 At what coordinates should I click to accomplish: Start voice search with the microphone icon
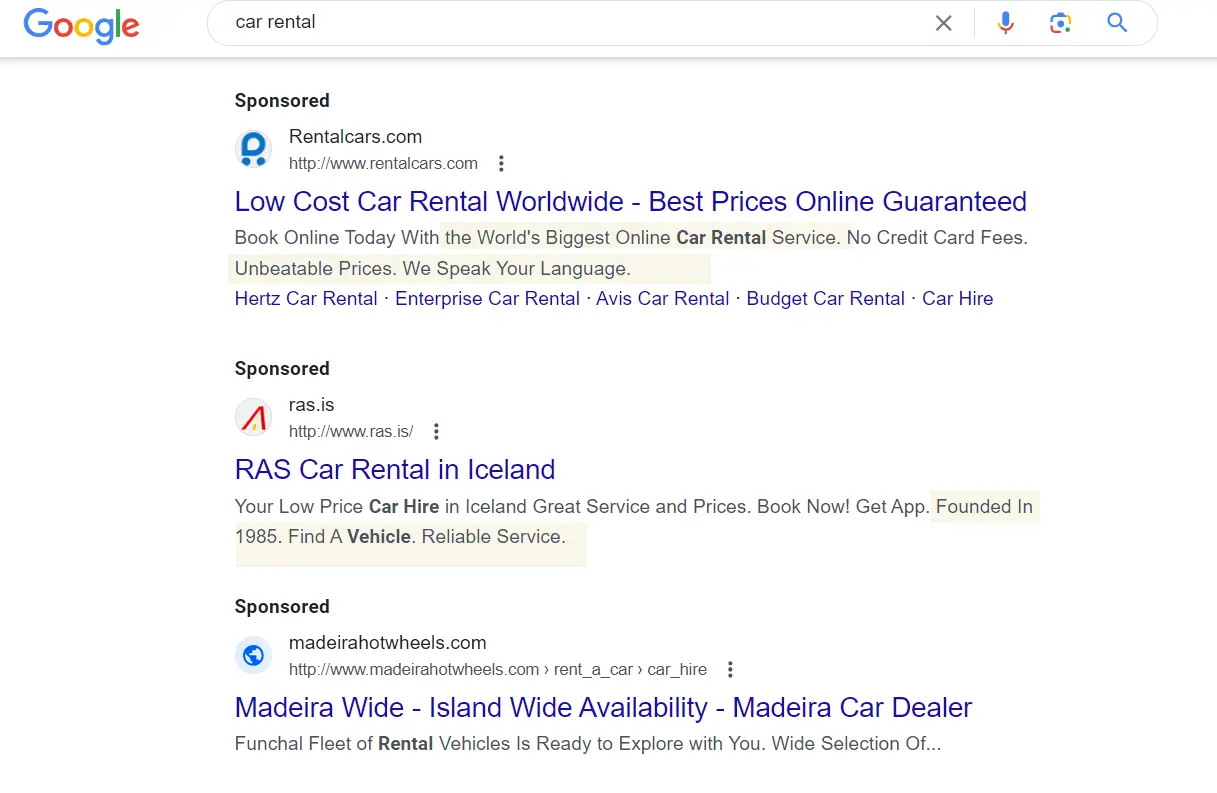click(x=1006, y=23)
